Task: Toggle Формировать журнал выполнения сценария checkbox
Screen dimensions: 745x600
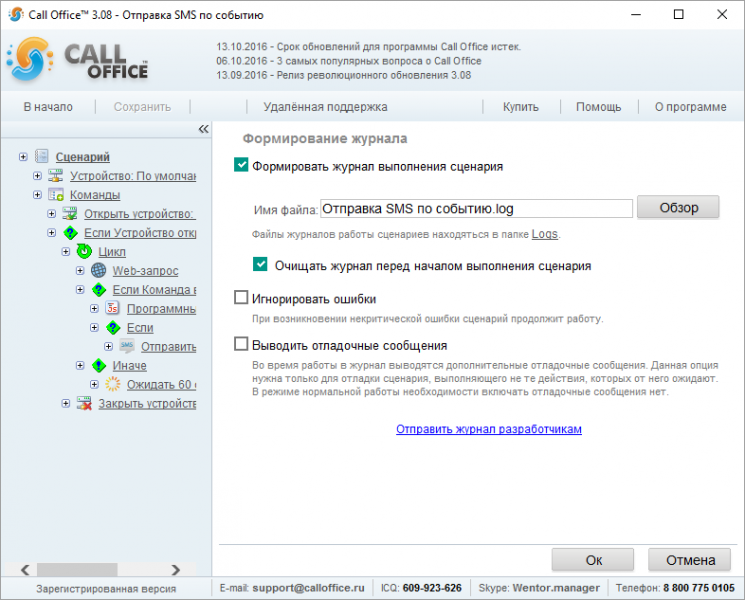Action: 241,165
